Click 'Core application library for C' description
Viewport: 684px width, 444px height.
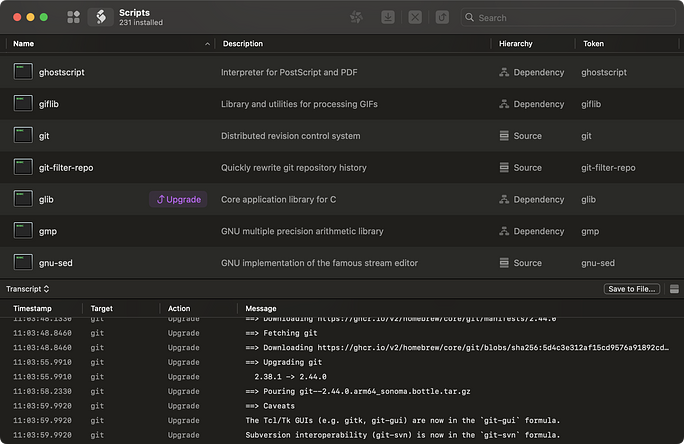pos(278,199)
